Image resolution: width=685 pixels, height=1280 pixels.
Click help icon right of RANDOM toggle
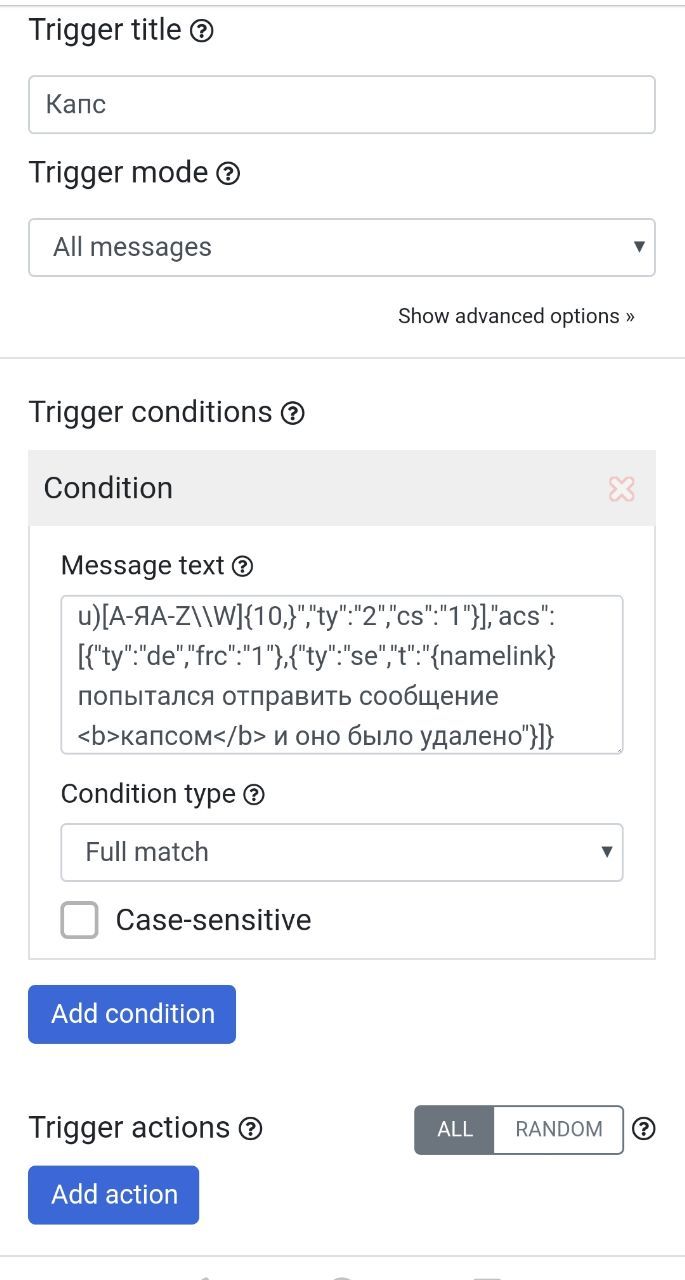[x=645, y=1129]
